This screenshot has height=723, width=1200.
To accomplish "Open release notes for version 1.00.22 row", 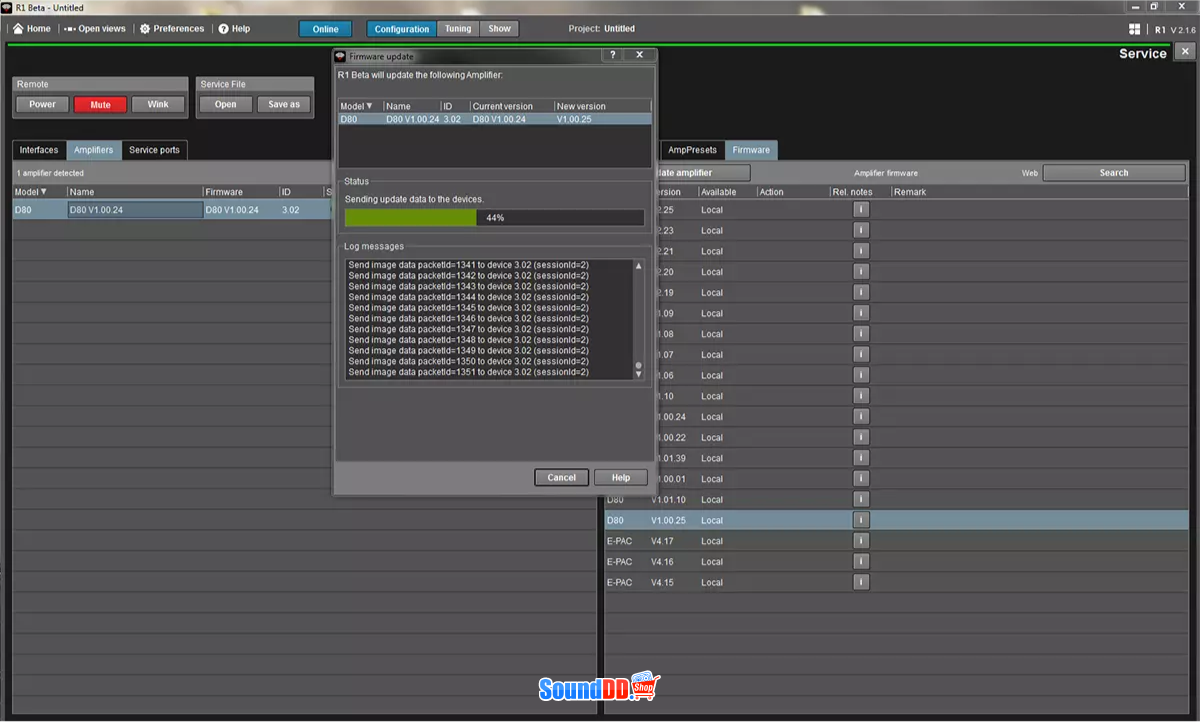I will (861, 437).
